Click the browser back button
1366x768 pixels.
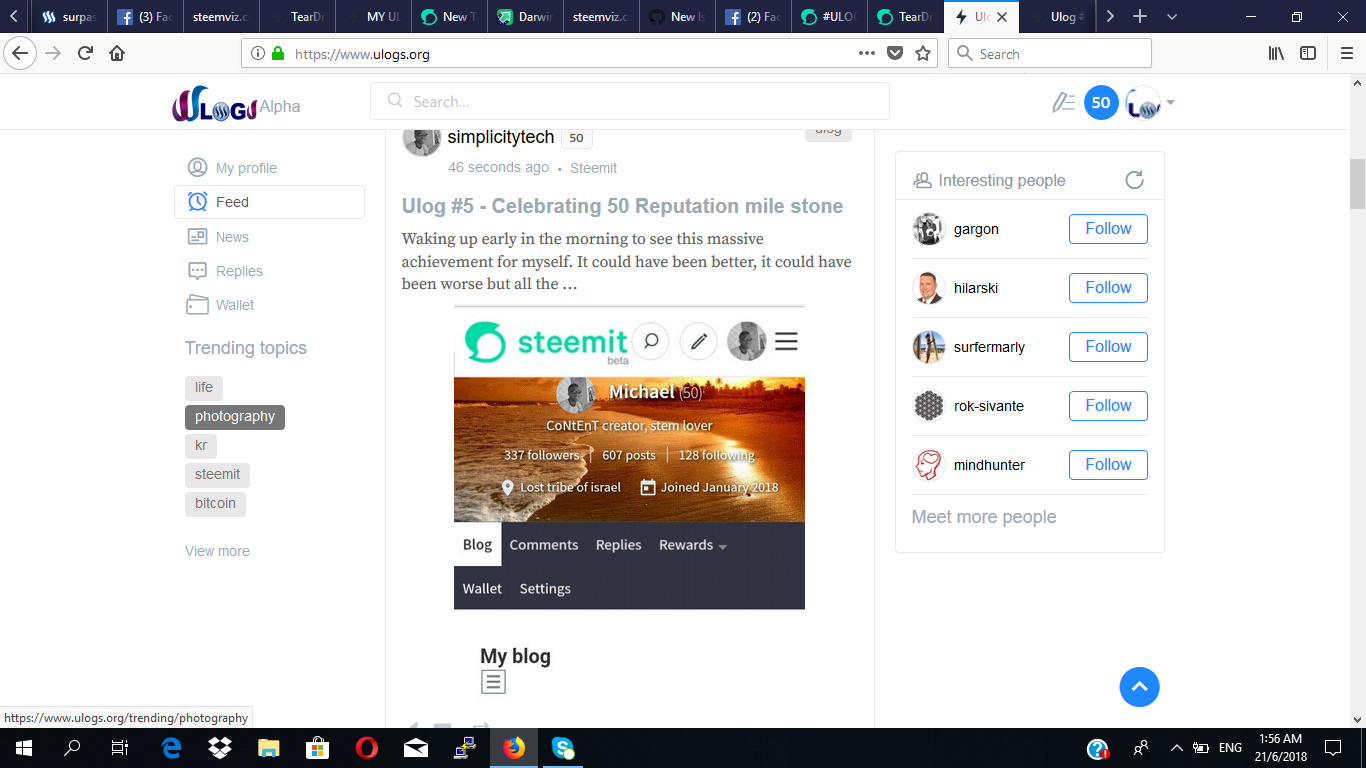pos(21,53)
